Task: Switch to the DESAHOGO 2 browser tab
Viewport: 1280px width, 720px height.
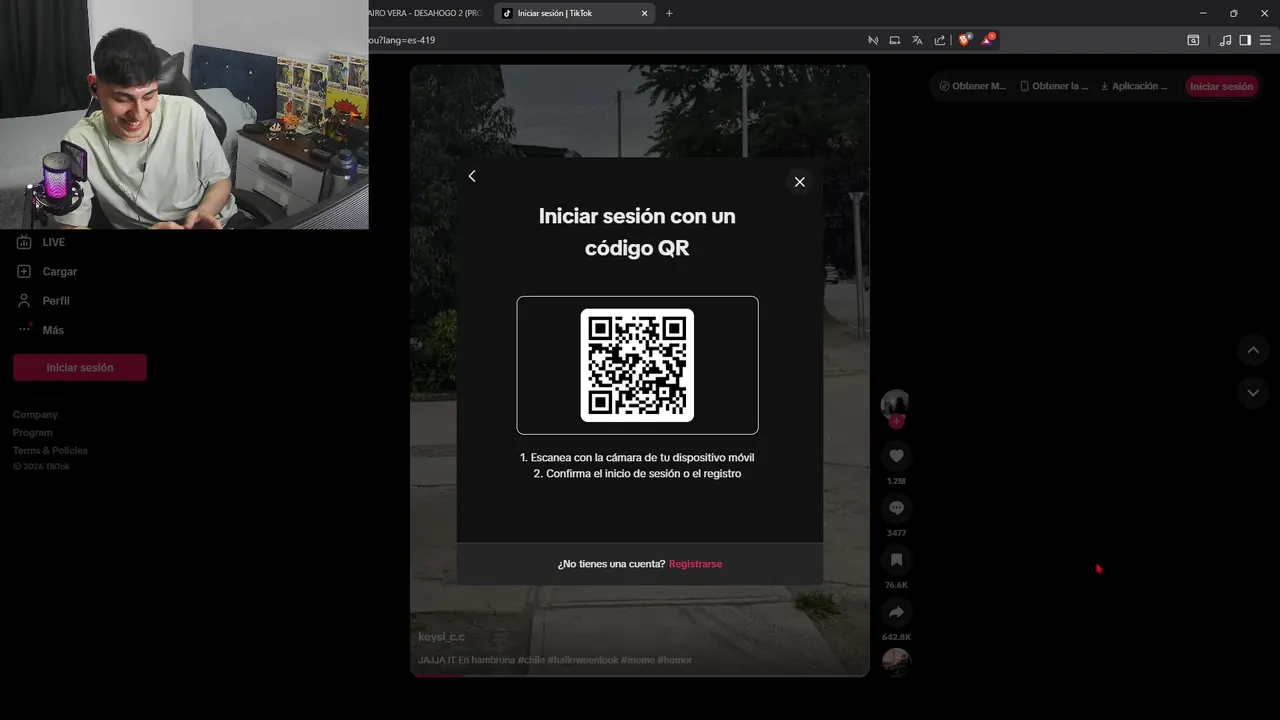Action: pos(426,13)
